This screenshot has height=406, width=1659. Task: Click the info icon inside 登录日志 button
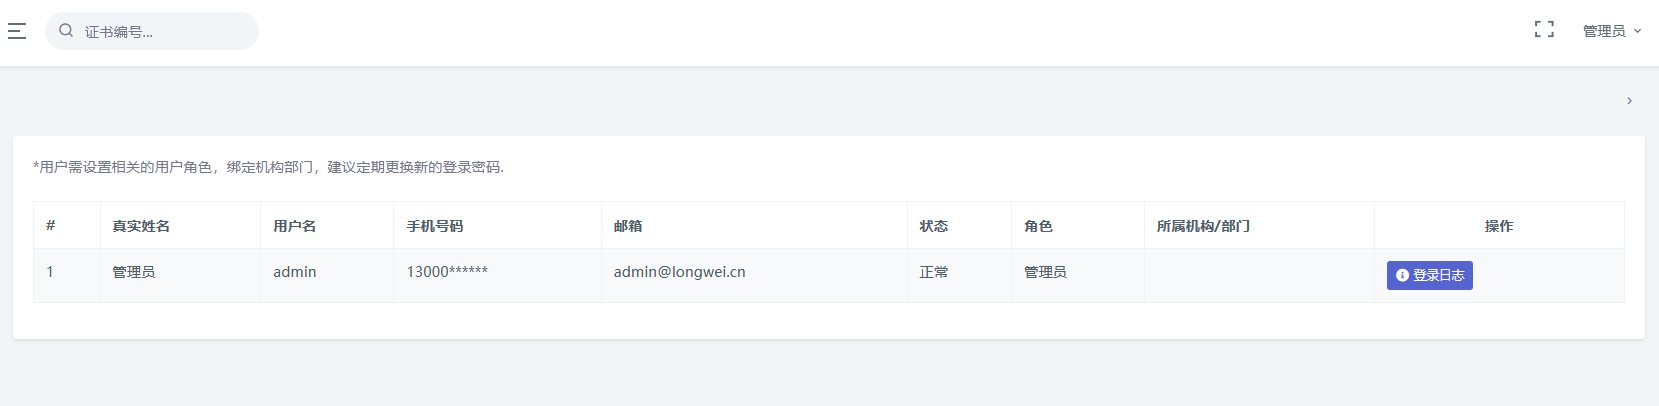click(1402, 275)
